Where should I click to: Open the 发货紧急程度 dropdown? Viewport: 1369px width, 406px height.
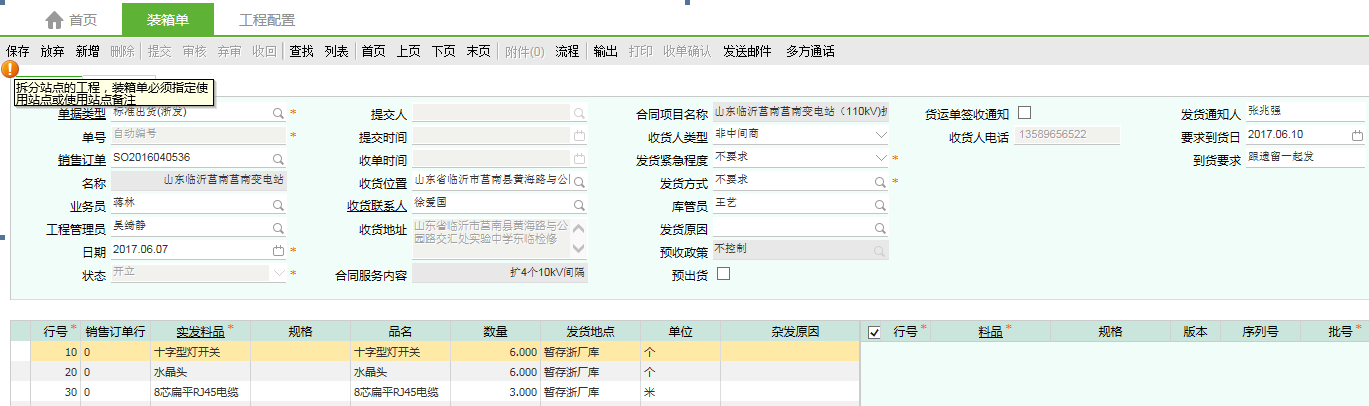tap(880, 158)
